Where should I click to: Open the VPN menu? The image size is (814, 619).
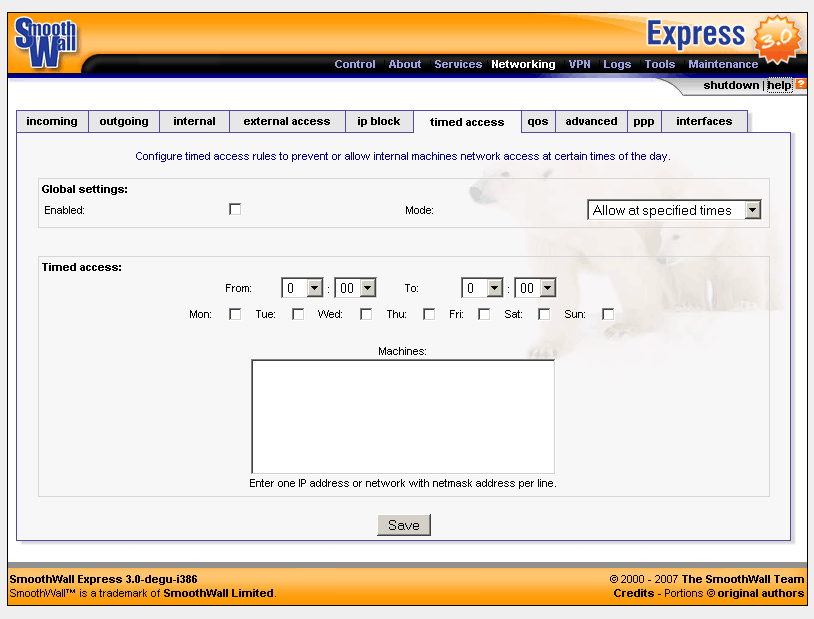[x=579, y=64]
